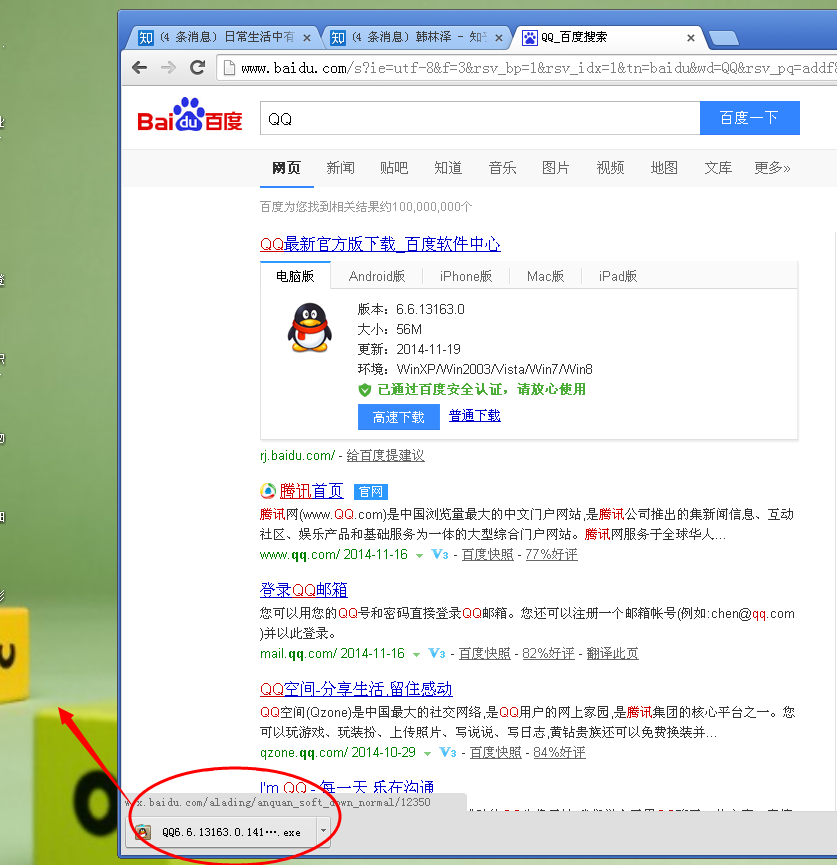Screen dimensions: 837x865
Task: Go forward with the browser forward arrow
Action: point(168,68)
